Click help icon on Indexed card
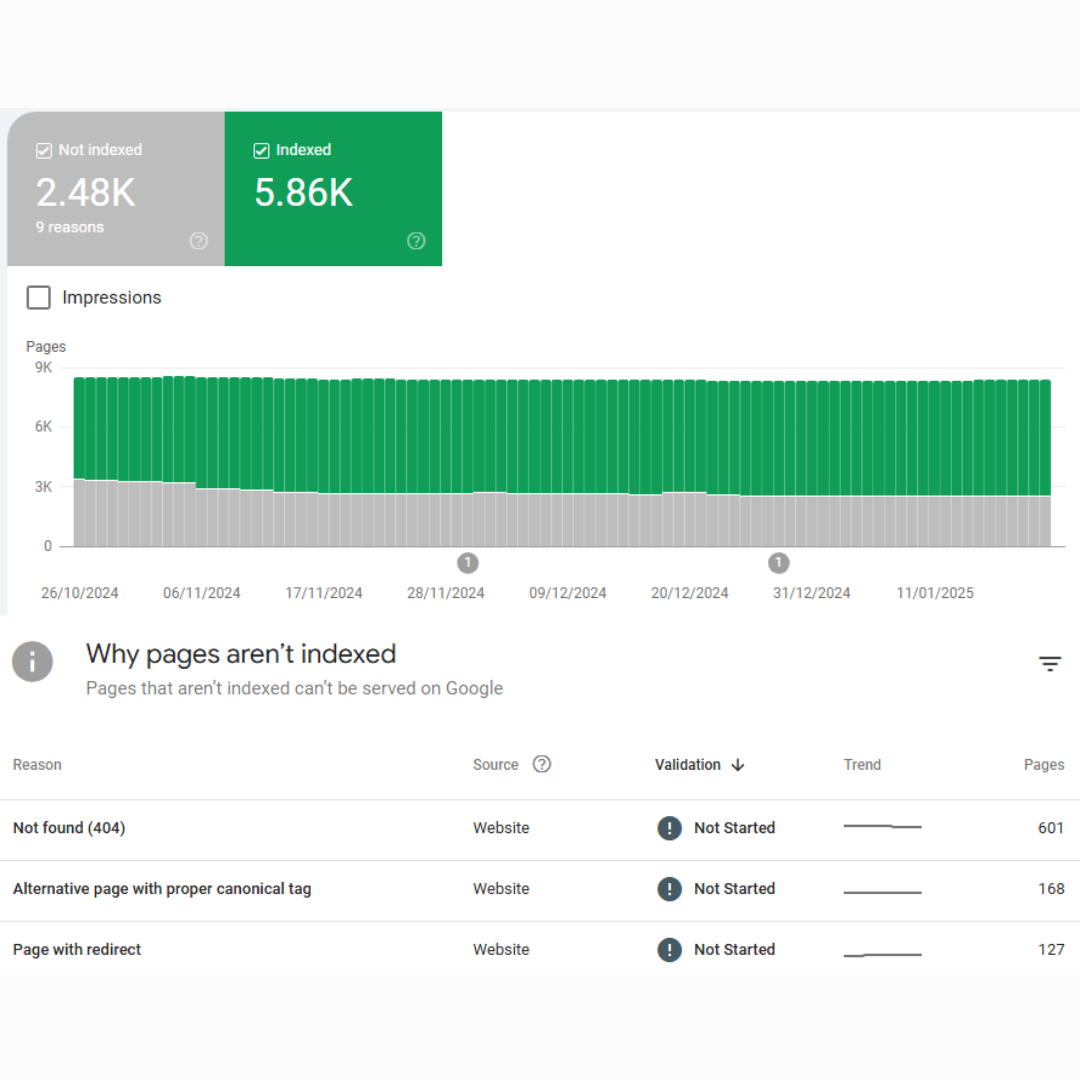 pos(416,241)
